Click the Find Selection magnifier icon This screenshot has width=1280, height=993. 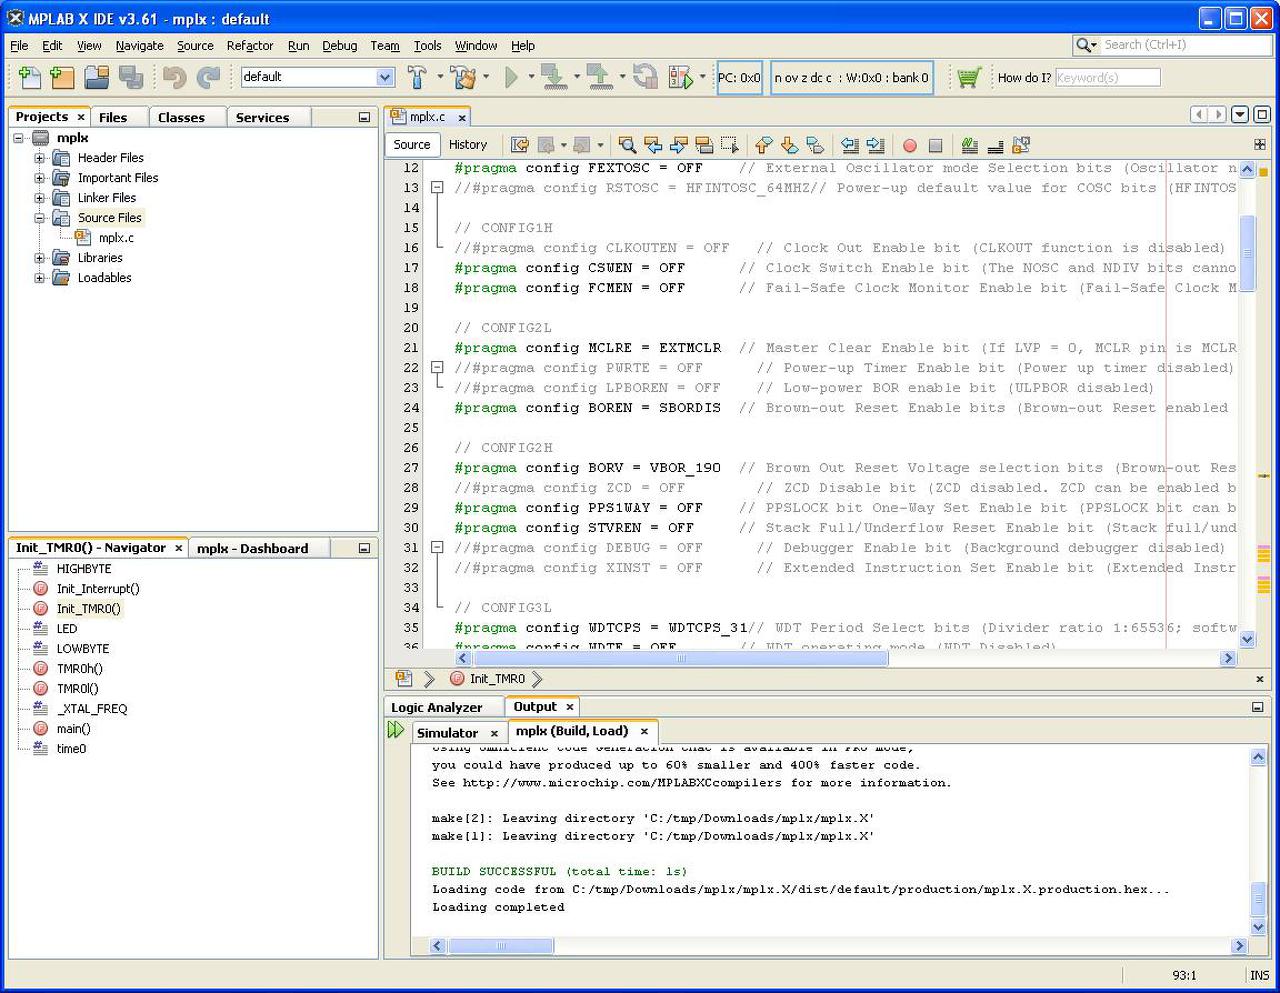[627, 145]
